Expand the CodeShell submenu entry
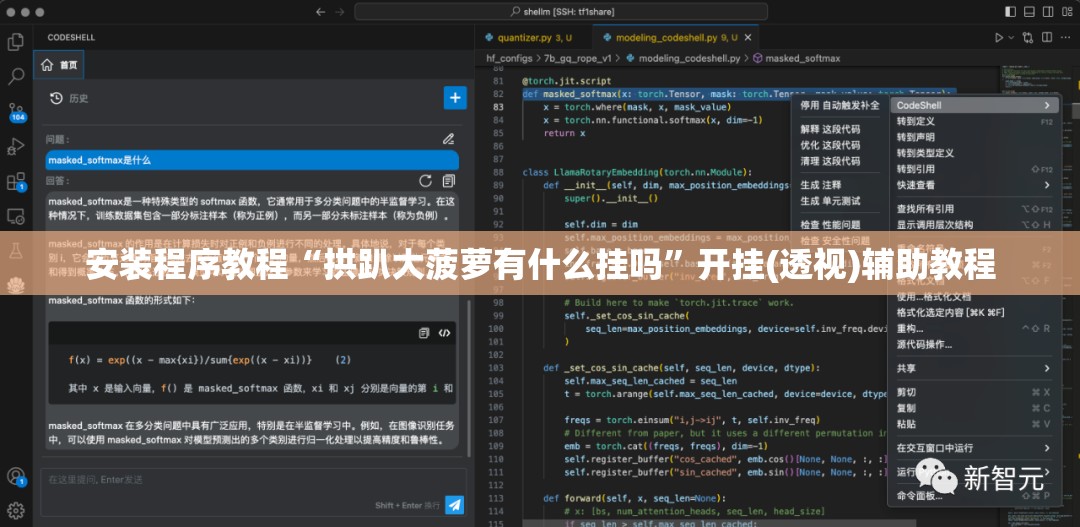The image size is (1080, 527). tap(974, 105)
